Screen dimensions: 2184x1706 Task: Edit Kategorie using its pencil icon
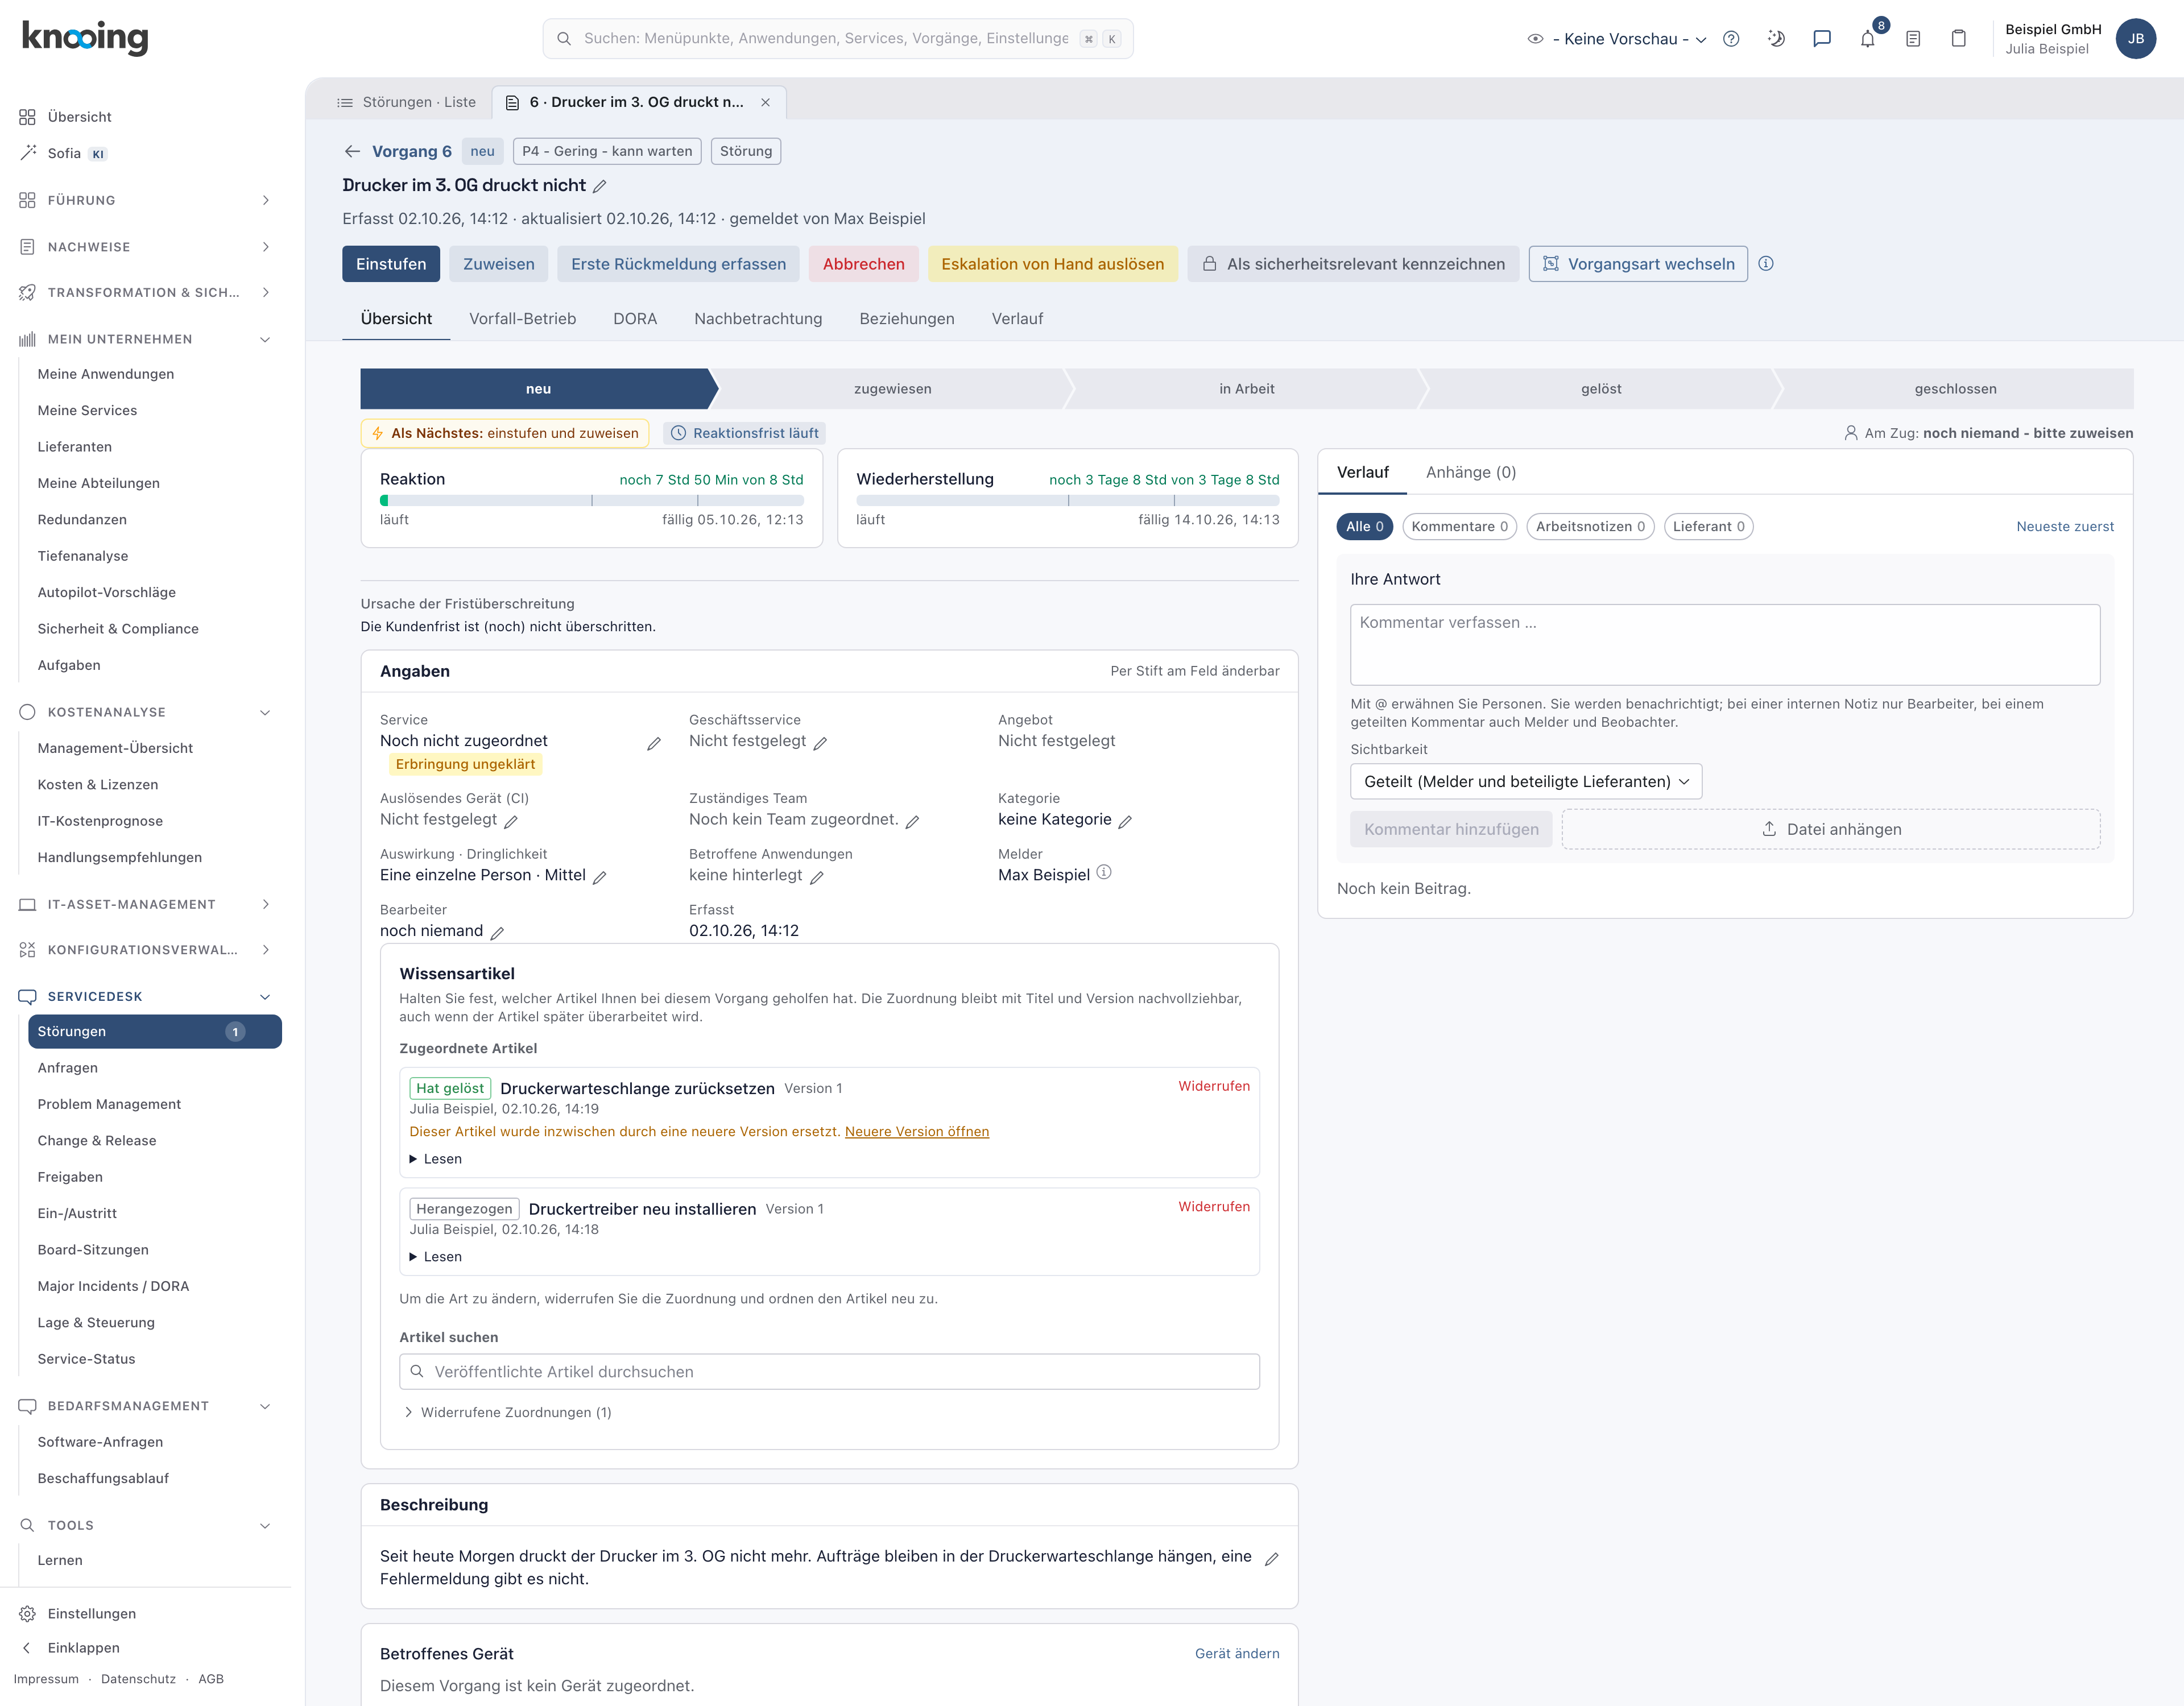pyautogui.click(x=1125, y=821)
